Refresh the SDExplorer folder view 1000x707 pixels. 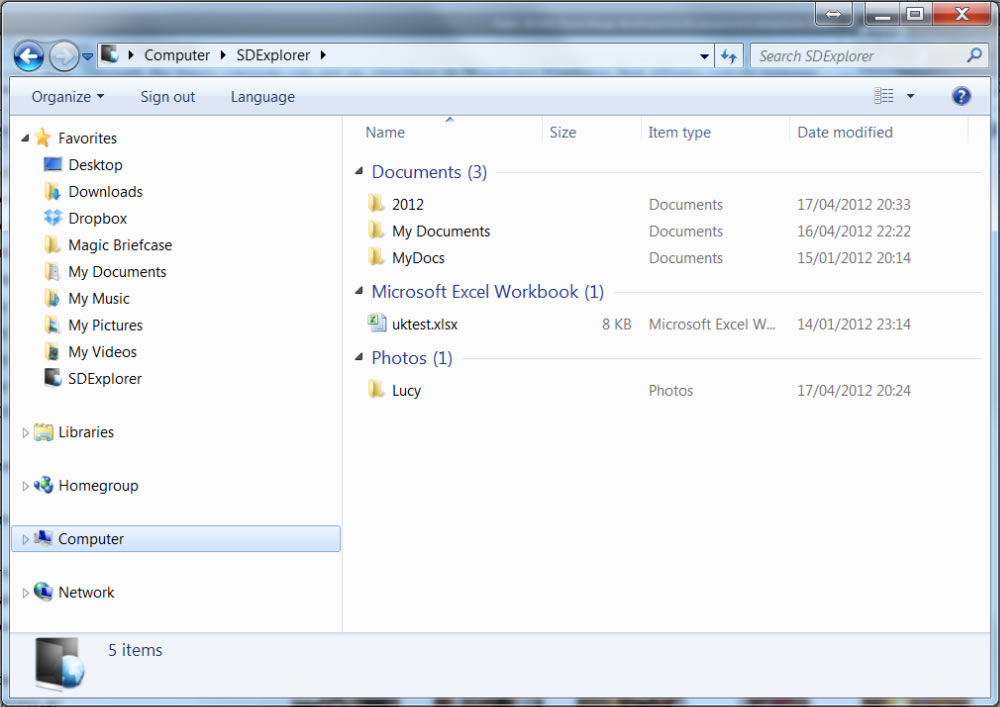728,57
